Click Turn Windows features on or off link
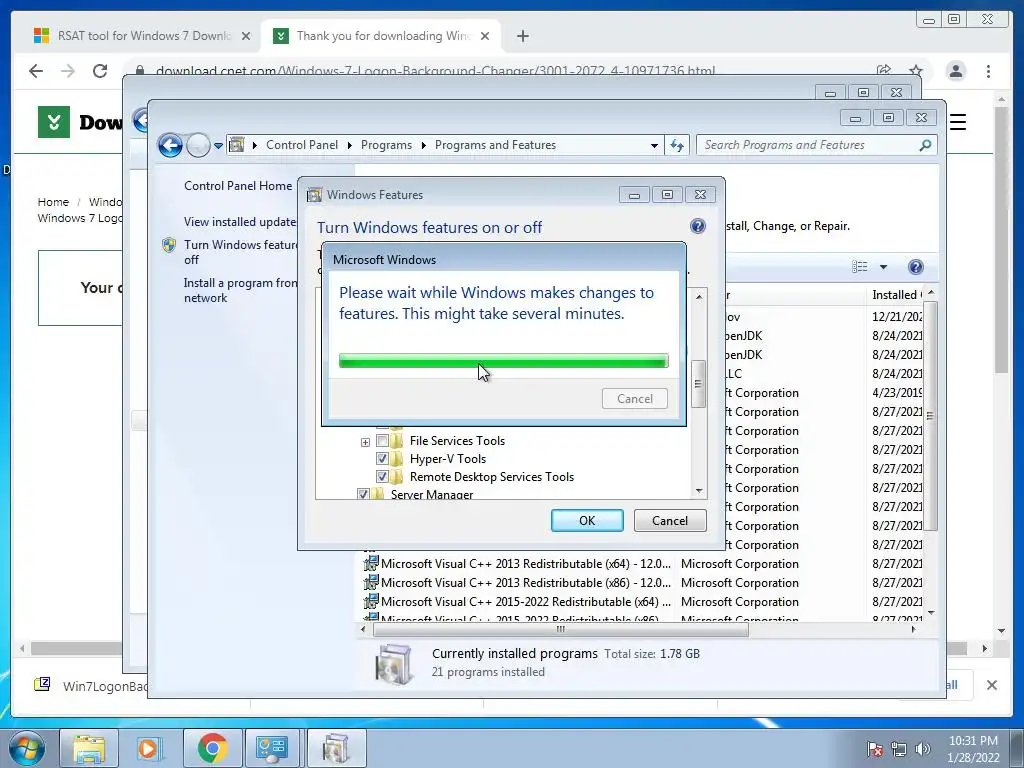 pyautogui.click(x=240, y=252)
